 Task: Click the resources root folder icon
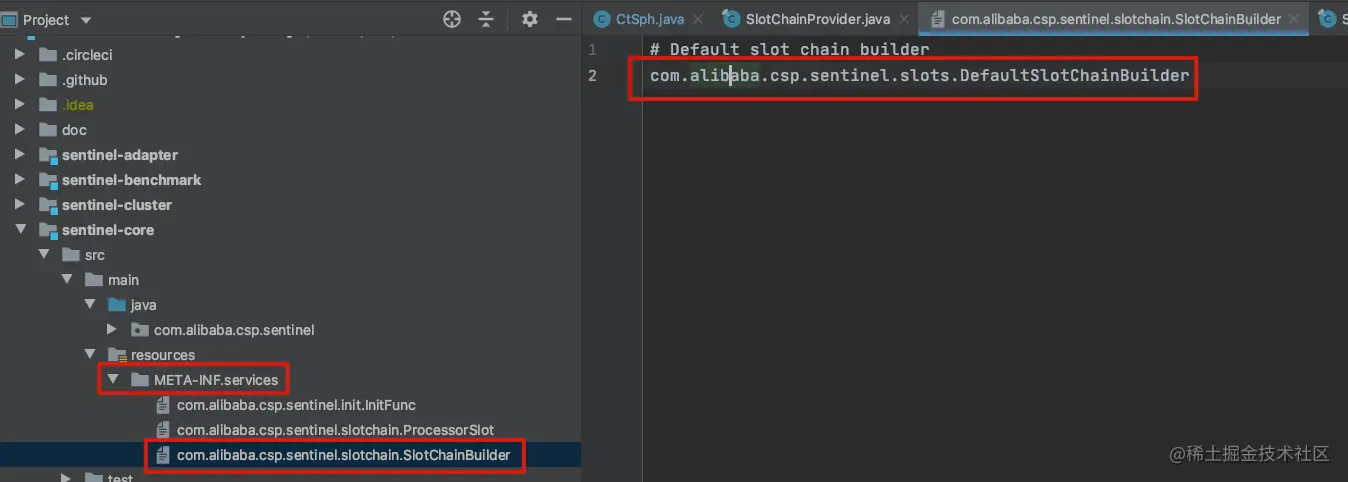click(x=117, y=355)
